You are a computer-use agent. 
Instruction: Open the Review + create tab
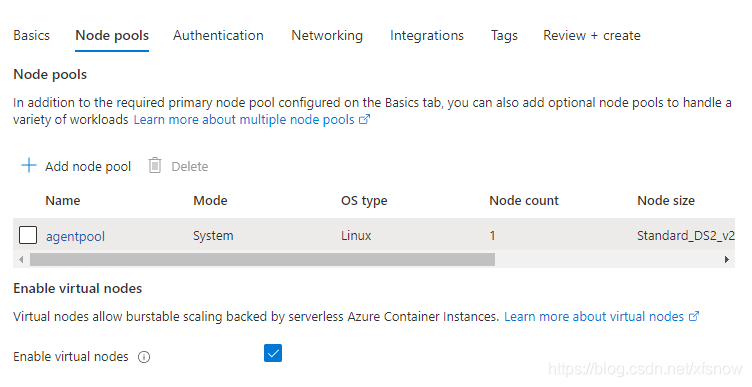point(592,35)
